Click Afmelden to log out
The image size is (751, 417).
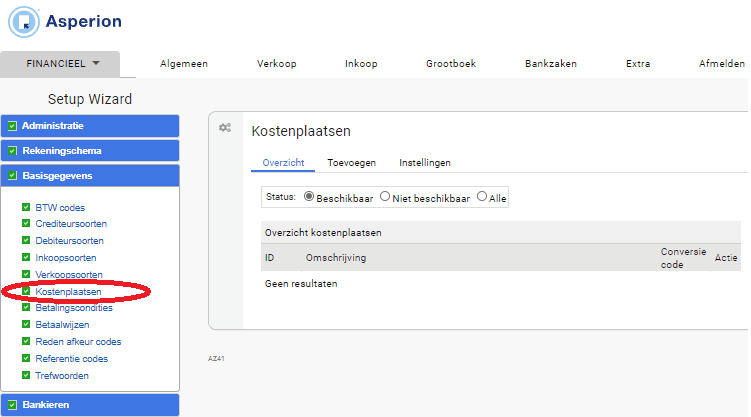[x=722, y=64]
